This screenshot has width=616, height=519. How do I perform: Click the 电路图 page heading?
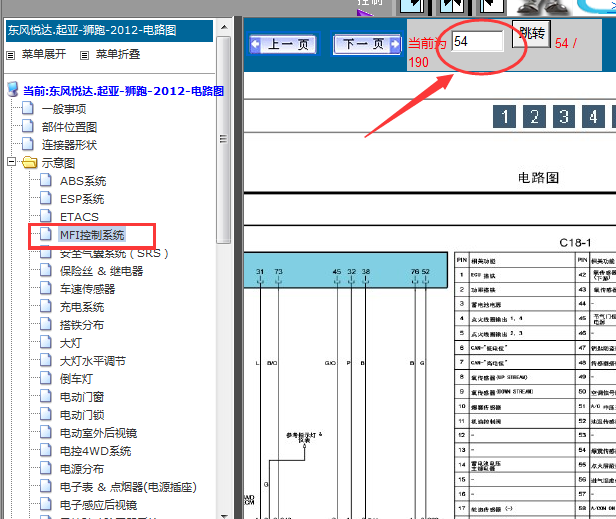coord(538,178)
